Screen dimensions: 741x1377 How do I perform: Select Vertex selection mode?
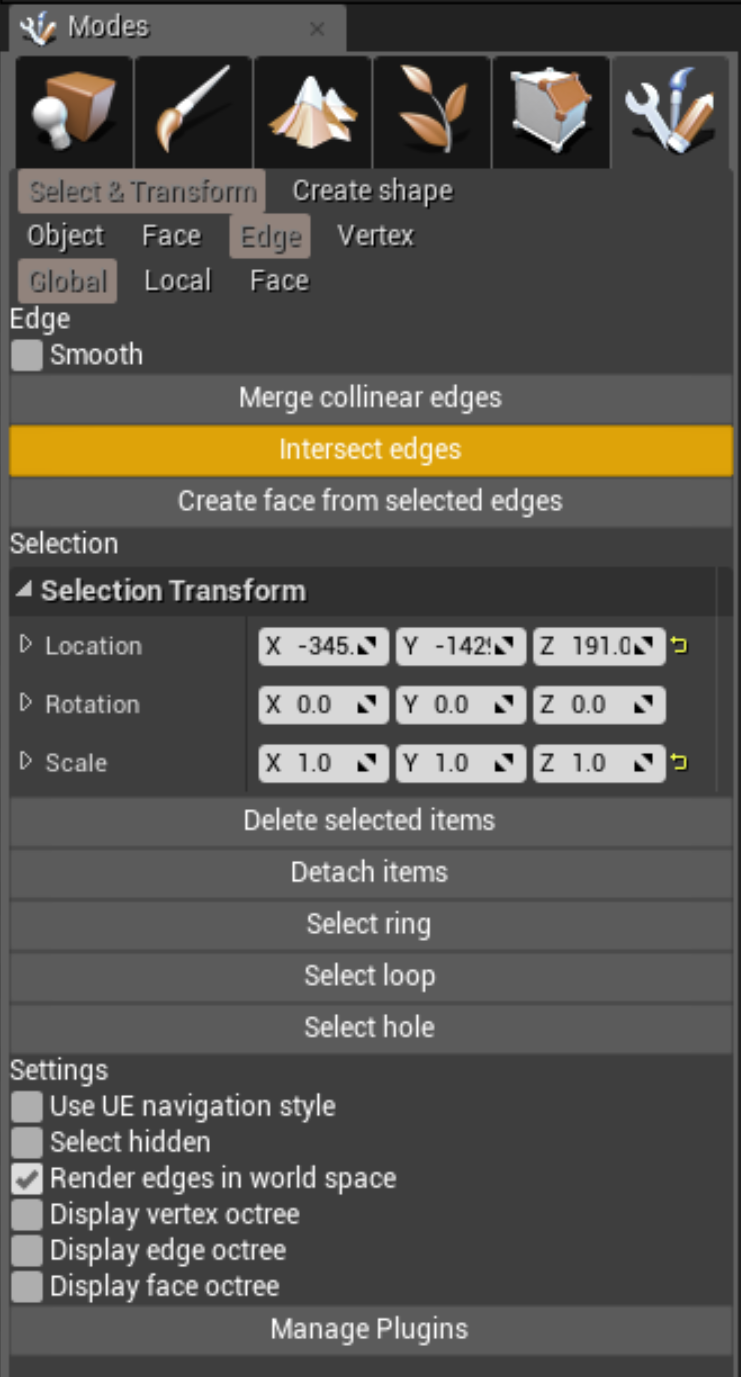(376, 236)
